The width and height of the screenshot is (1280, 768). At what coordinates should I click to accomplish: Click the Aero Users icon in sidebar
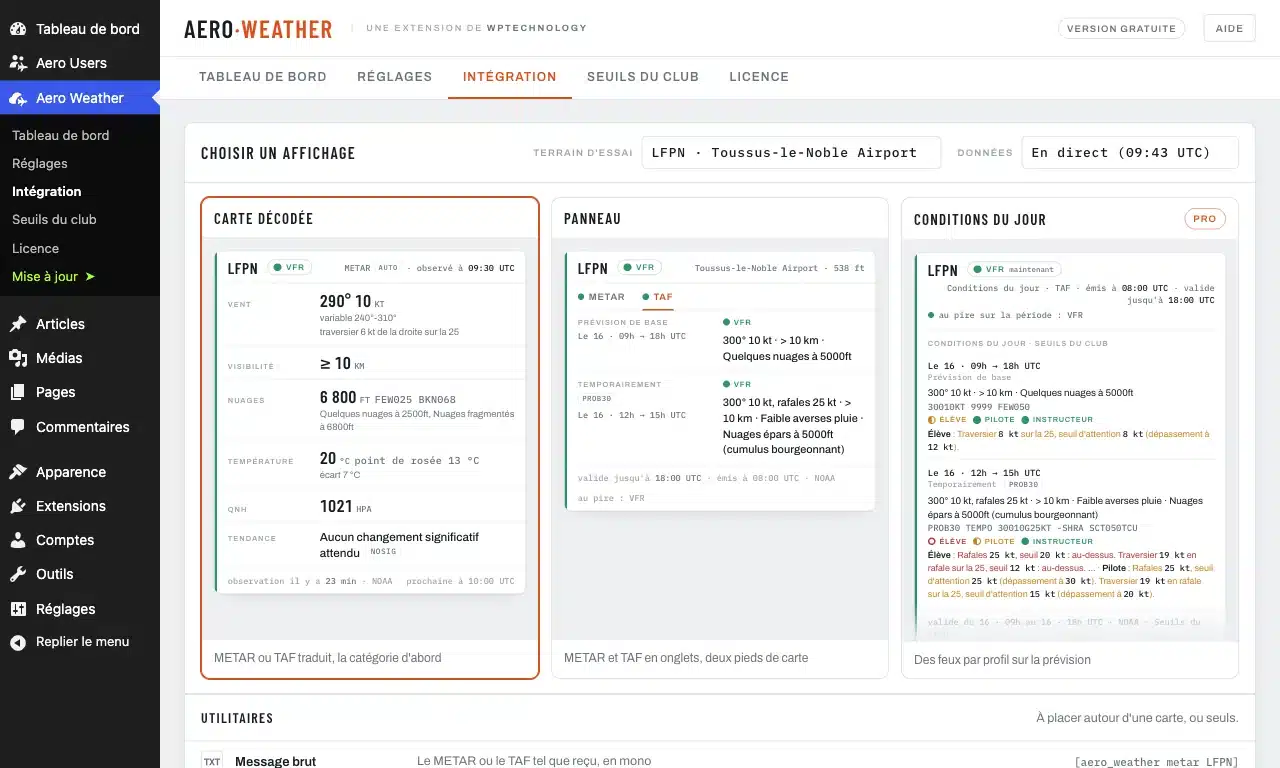(18, 63)
